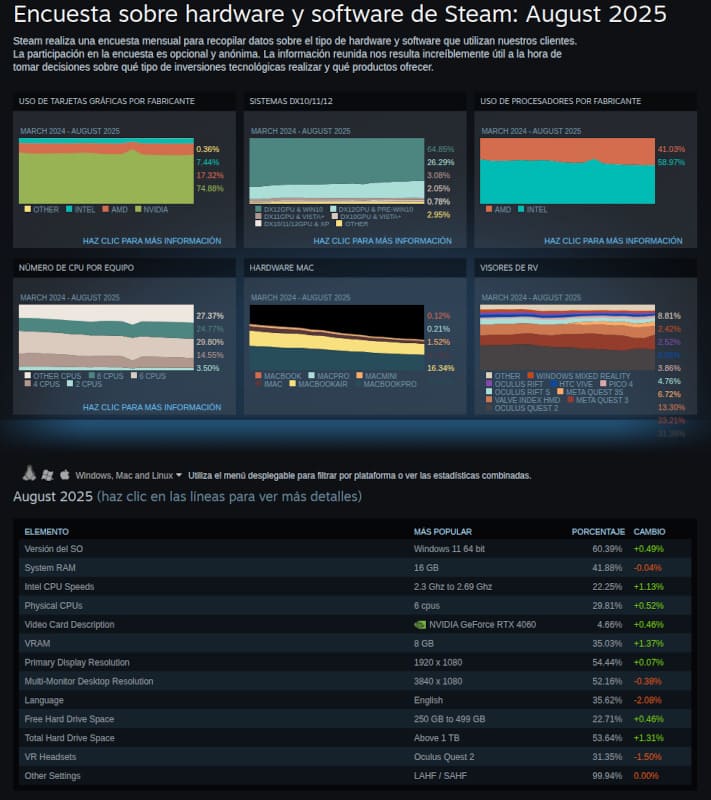Expand the VR Headsets row
711x800 pixels.
click(x=355, y=757)
